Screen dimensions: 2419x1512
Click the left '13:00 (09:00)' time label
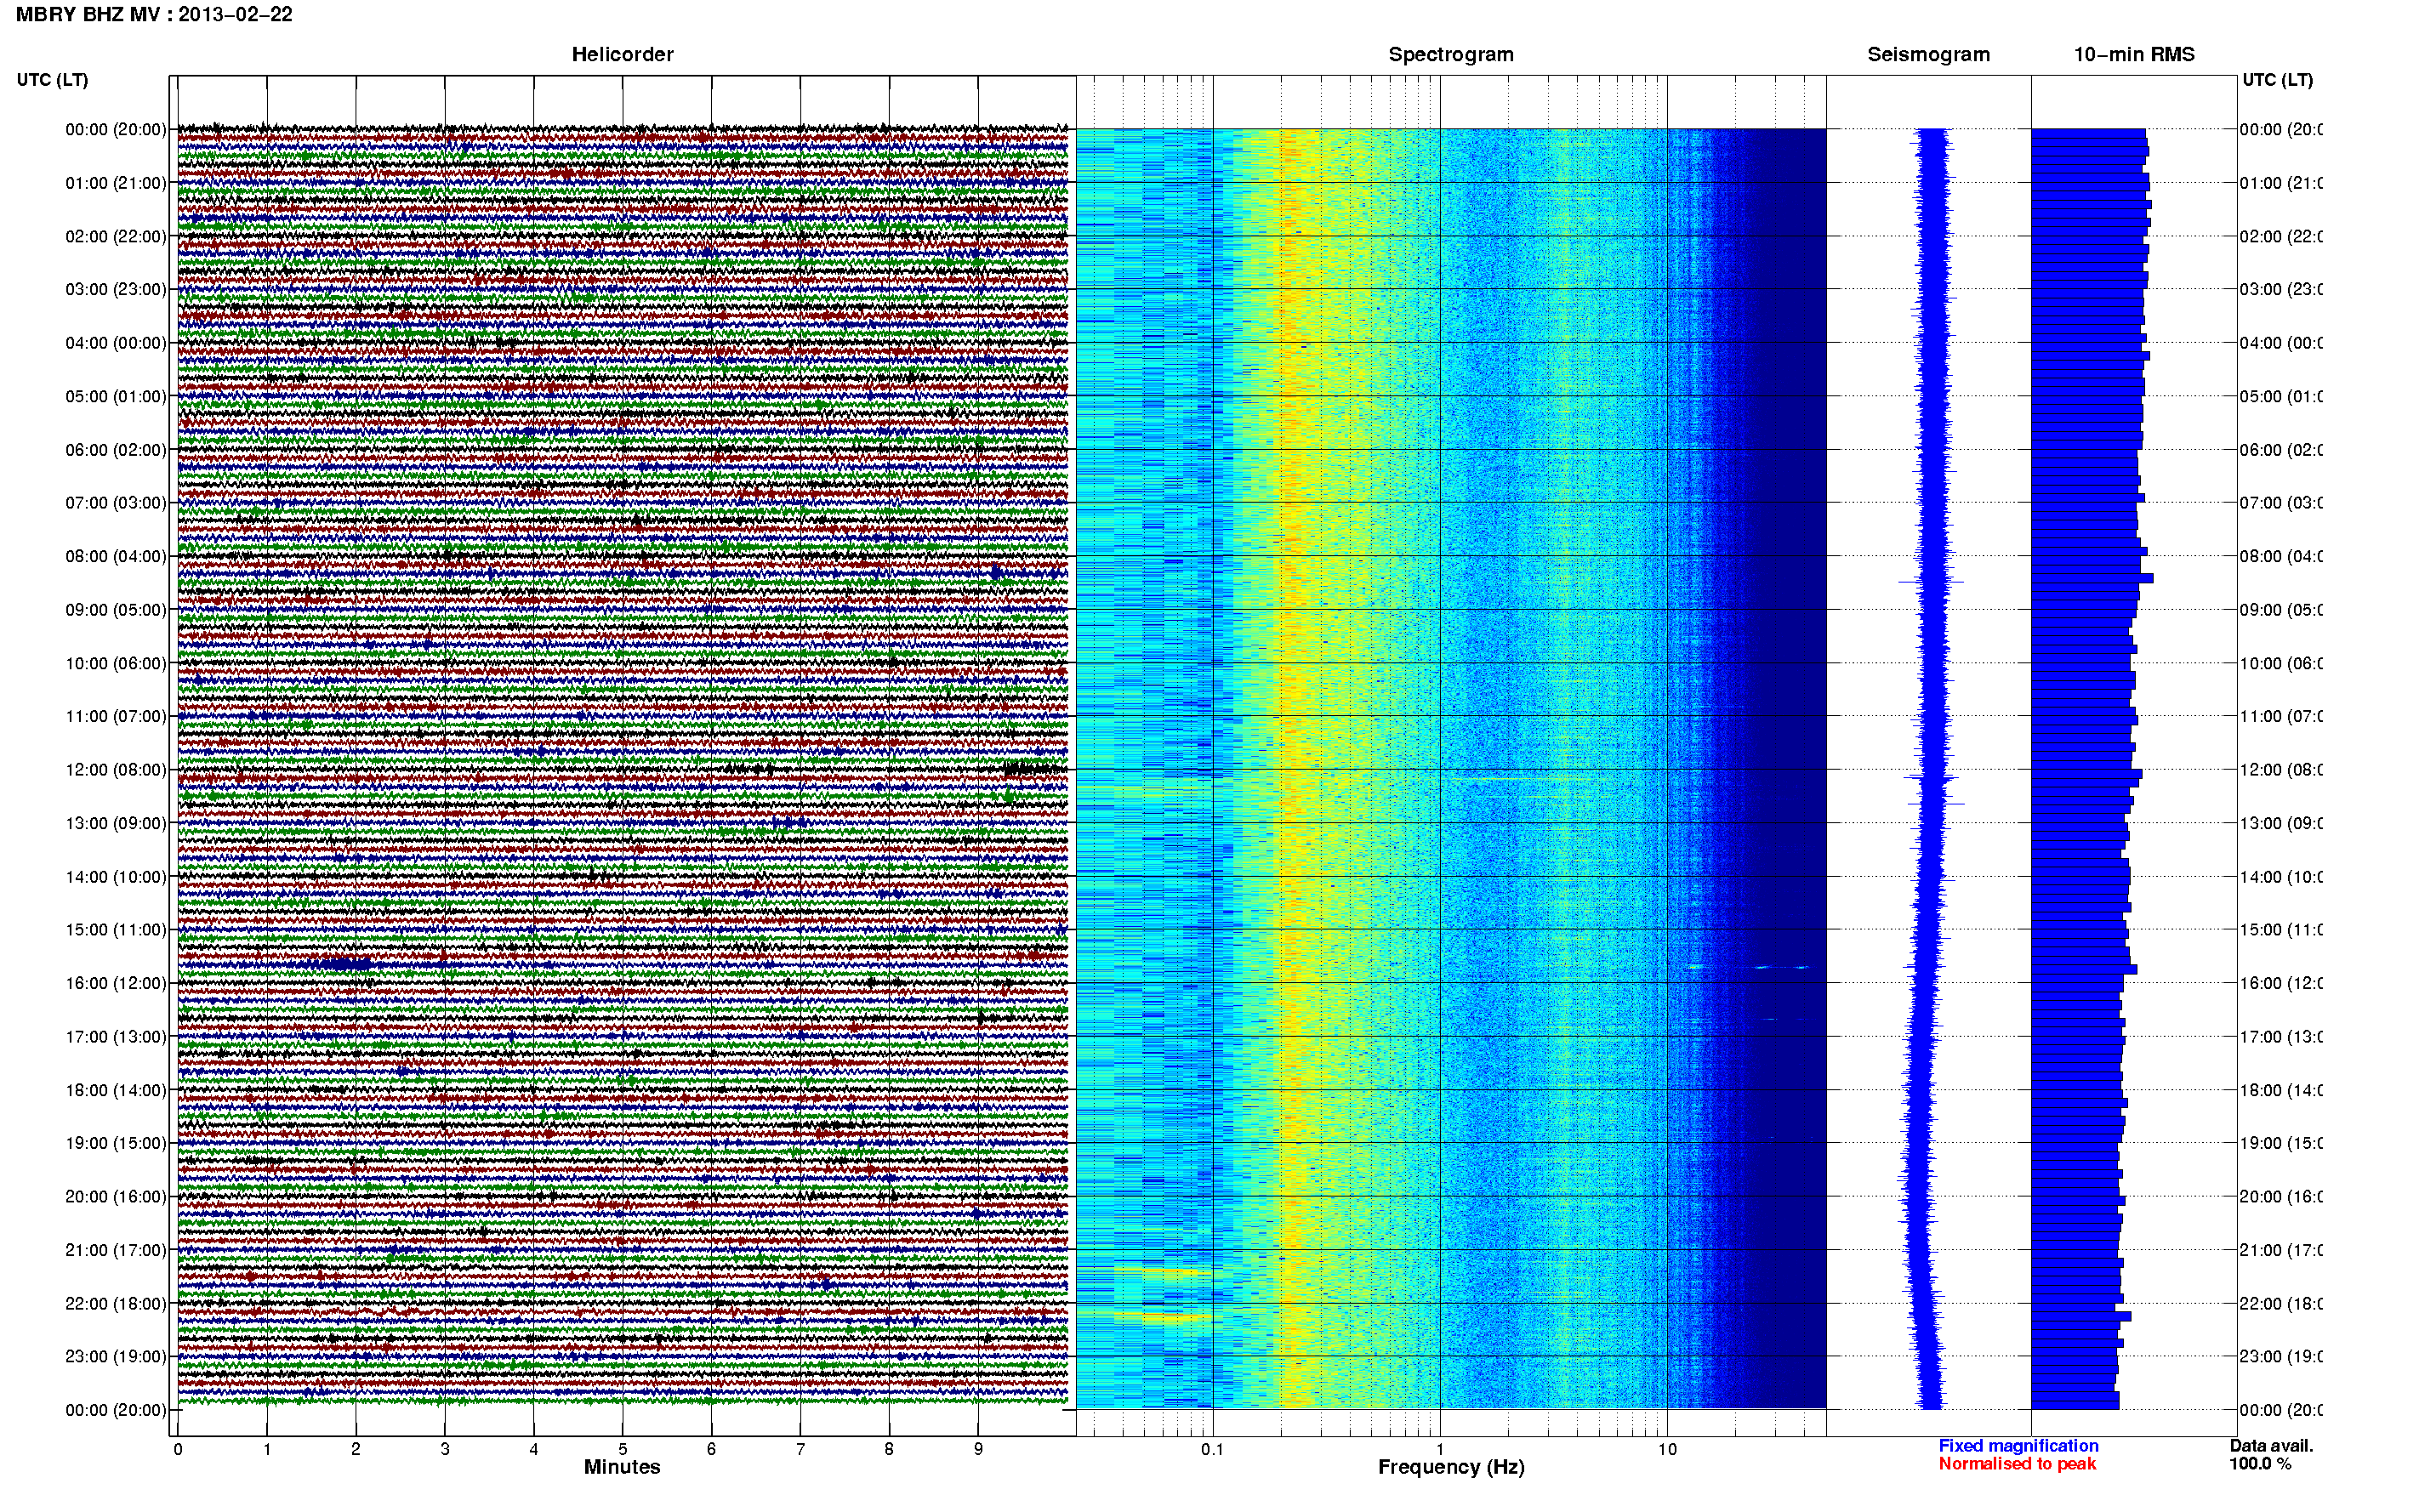(116, 823)
